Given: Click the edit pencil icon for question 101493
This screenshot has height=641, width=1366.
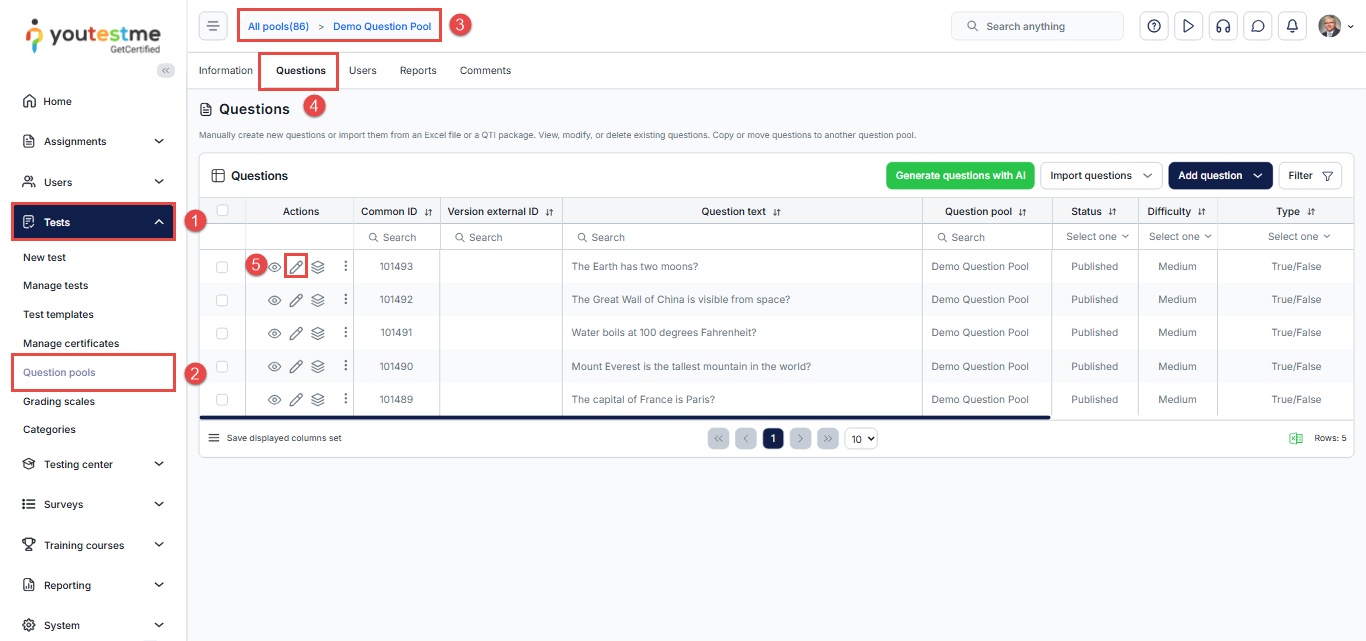Looking at the screenshot, I should point(296,267).
